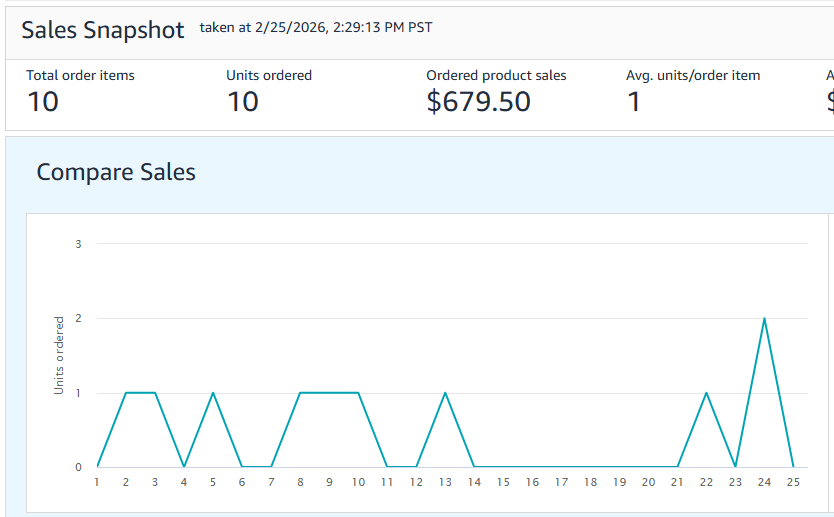
Task: Click the y-axis label 2
Action: [78, 318]
